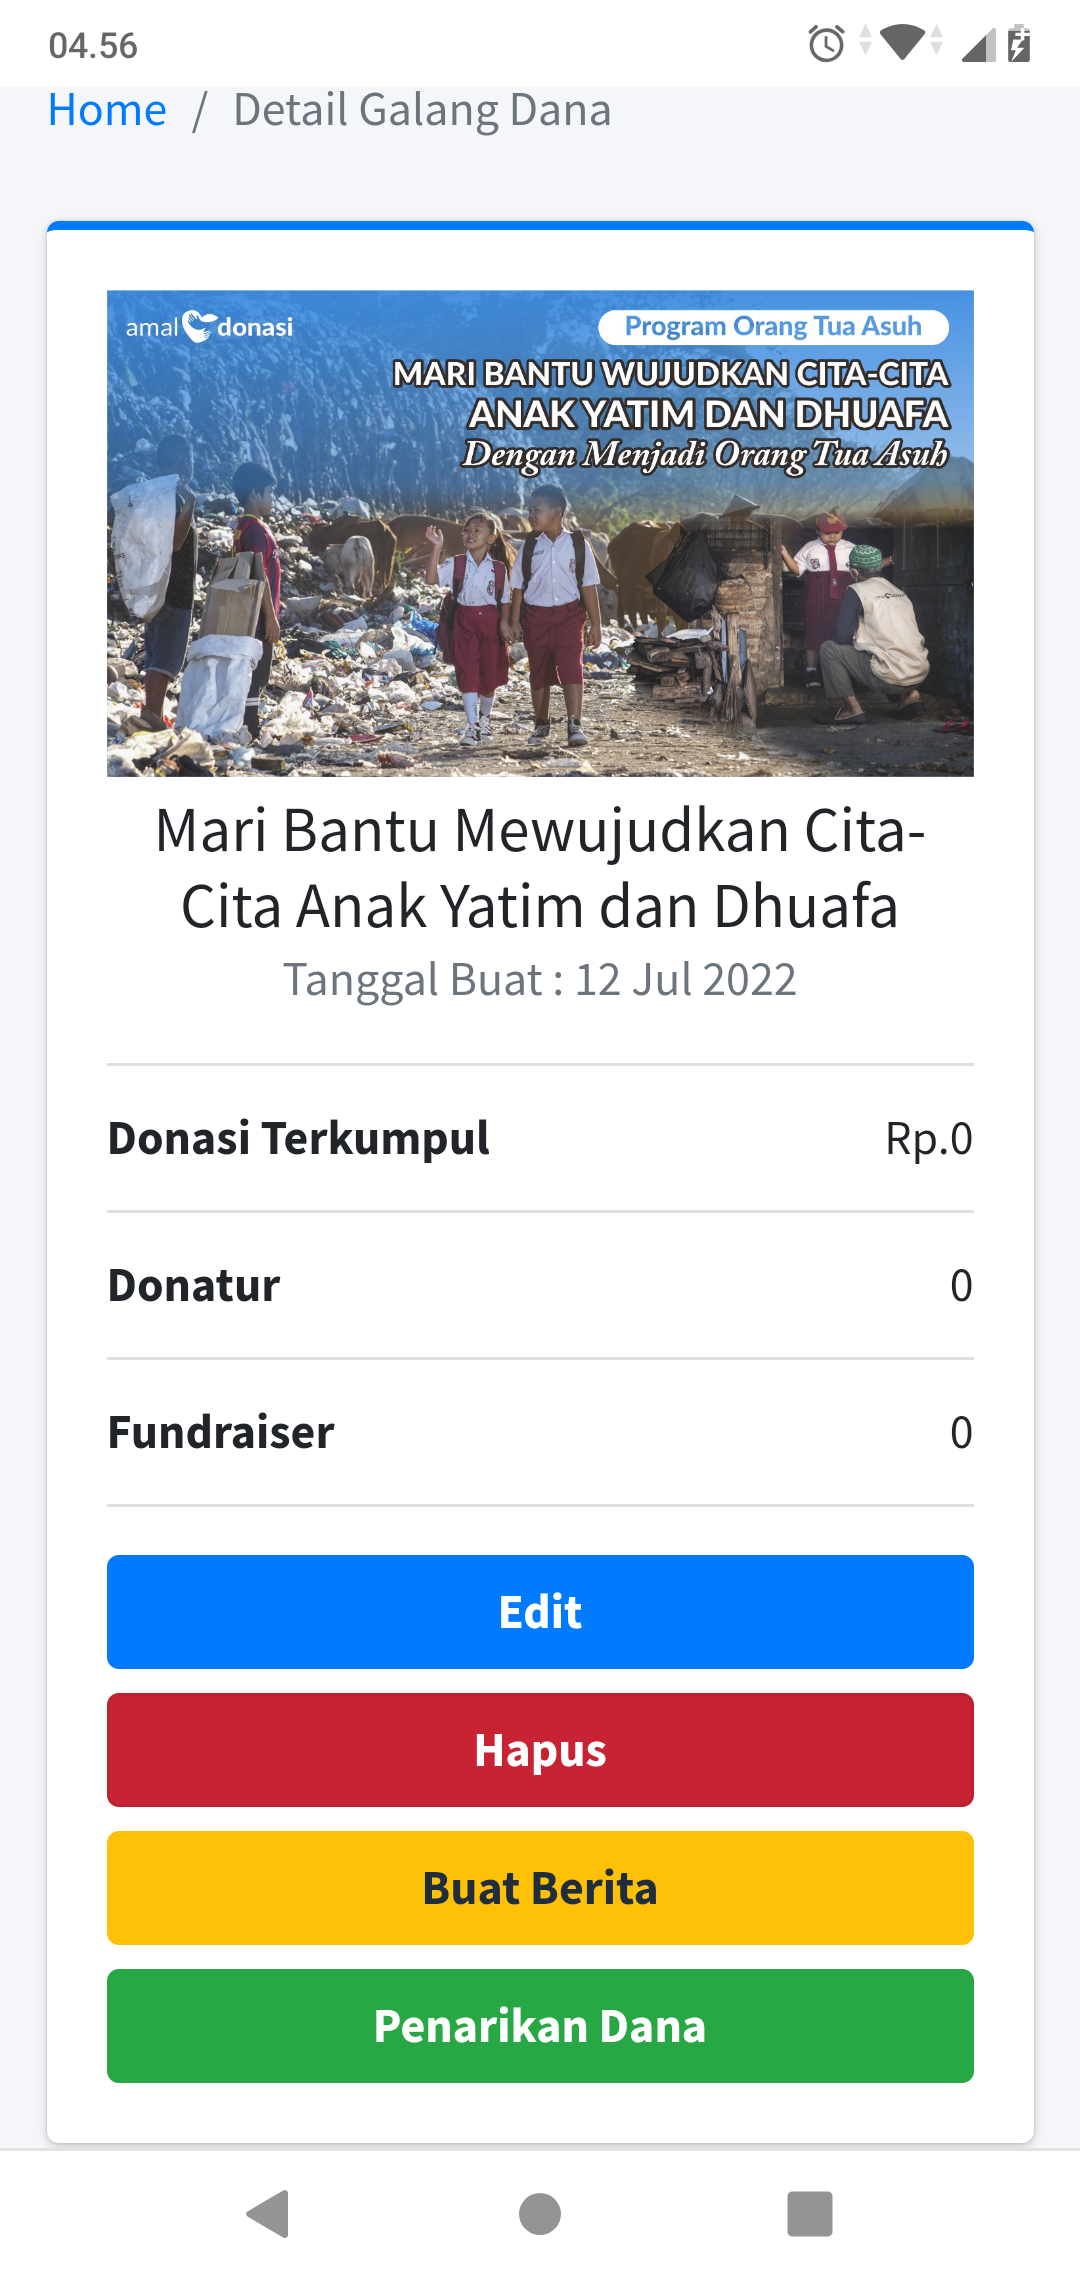Tap the Donasi Terkumpul row

[540, 1138]
